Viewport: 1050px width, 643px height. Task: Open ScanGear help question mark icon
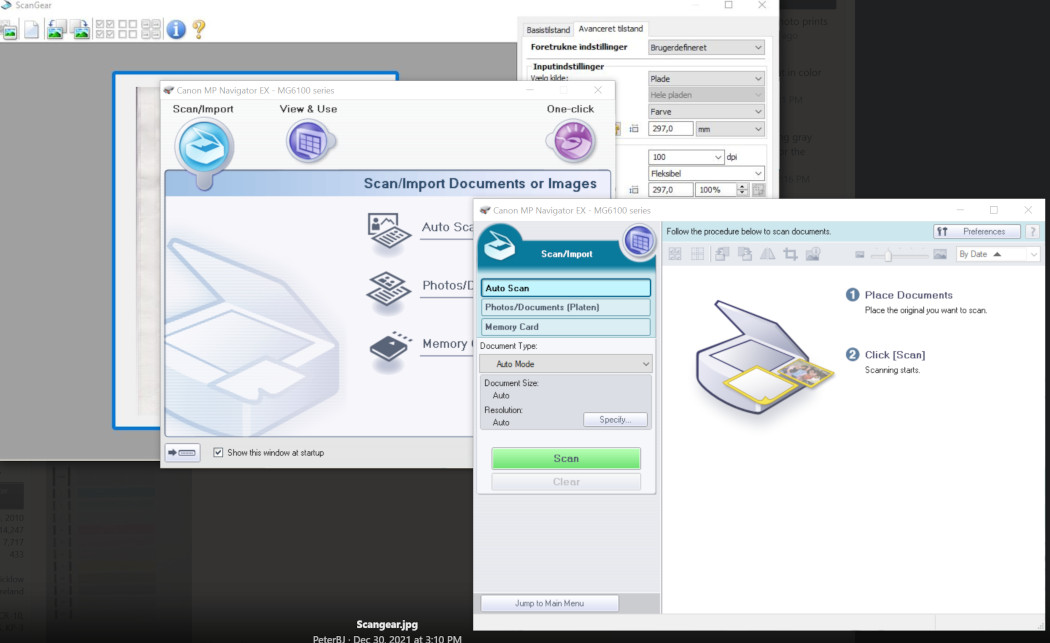pyautogui.click(x=199, y=29)
